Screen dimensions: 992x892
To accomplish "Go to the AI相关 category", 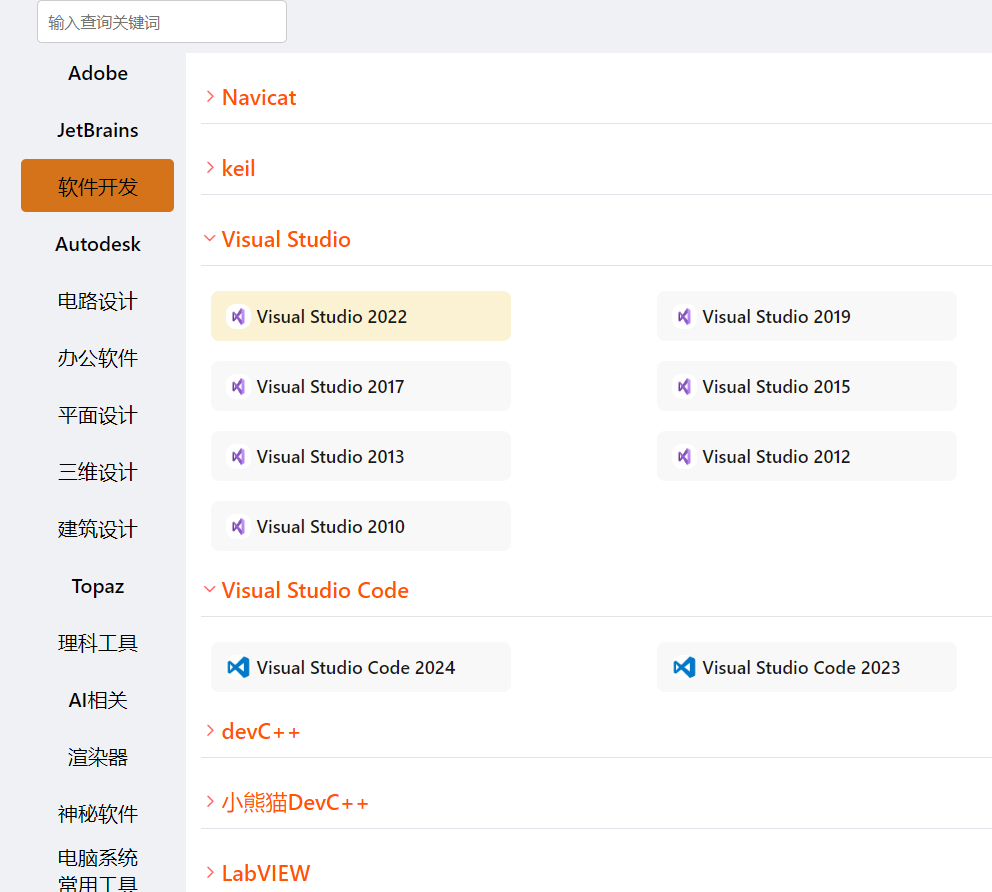I will coord(98,700).
